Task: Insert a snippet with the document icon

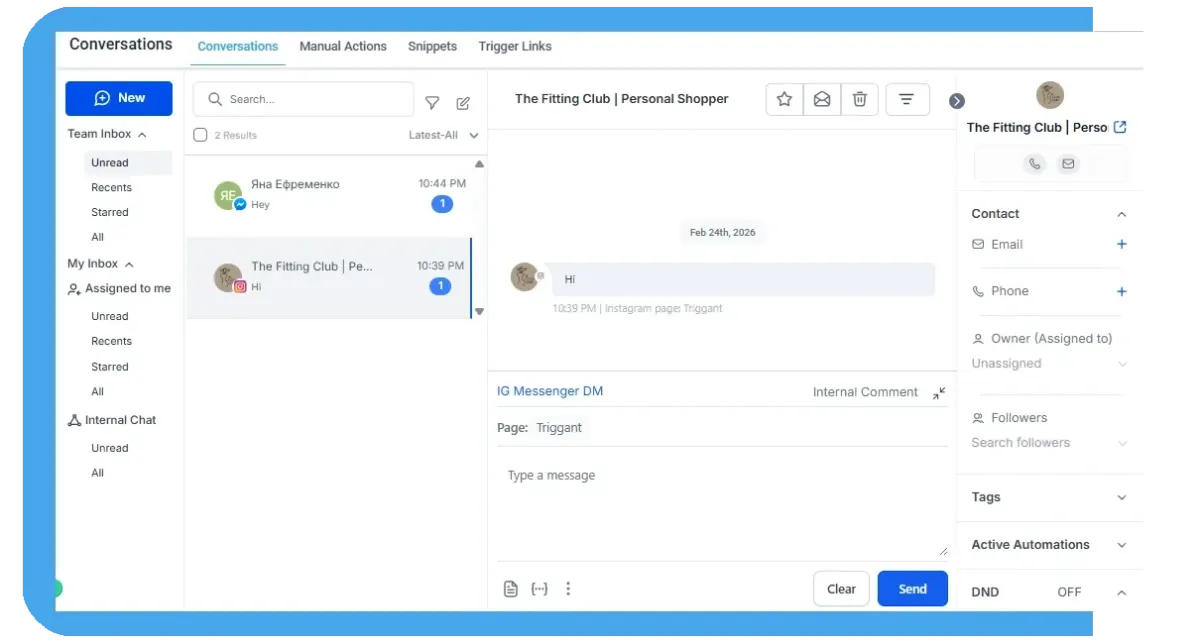Action: 510,588
